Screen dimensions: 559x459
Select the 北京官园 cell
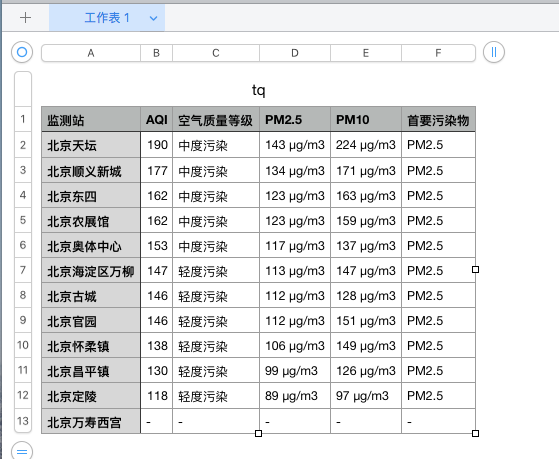pos(91,320)
